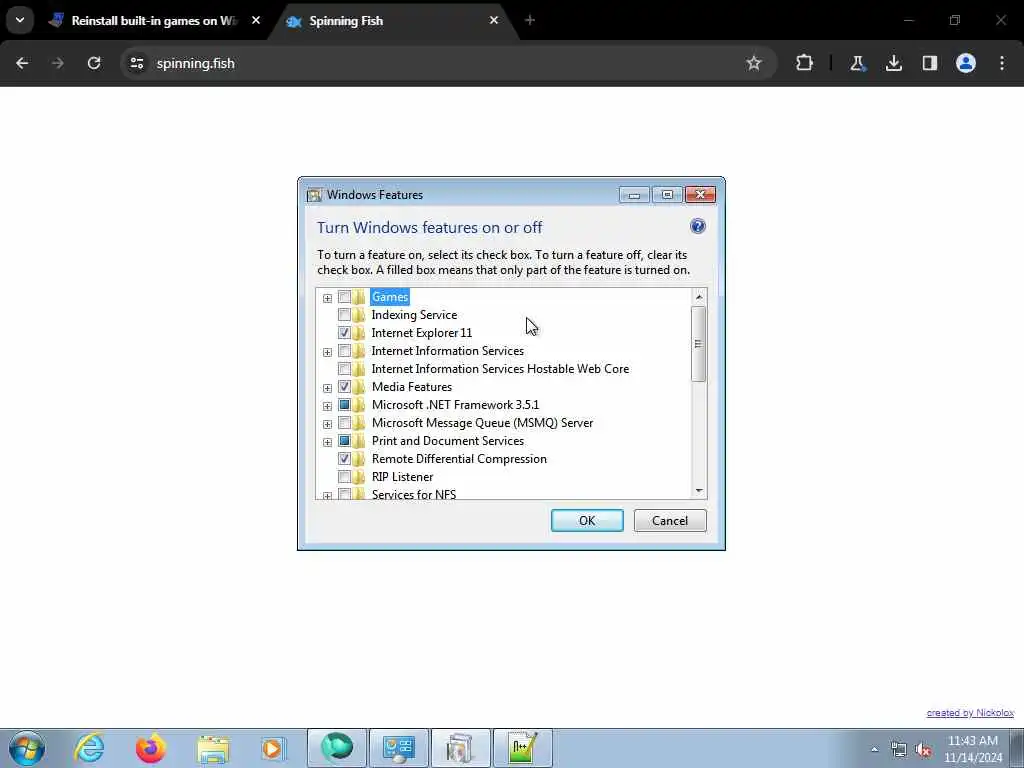The height and width of the screenshot is (768, 1024).
Task: Uncheck Internet Explorer 11
Action: point(344,332)
